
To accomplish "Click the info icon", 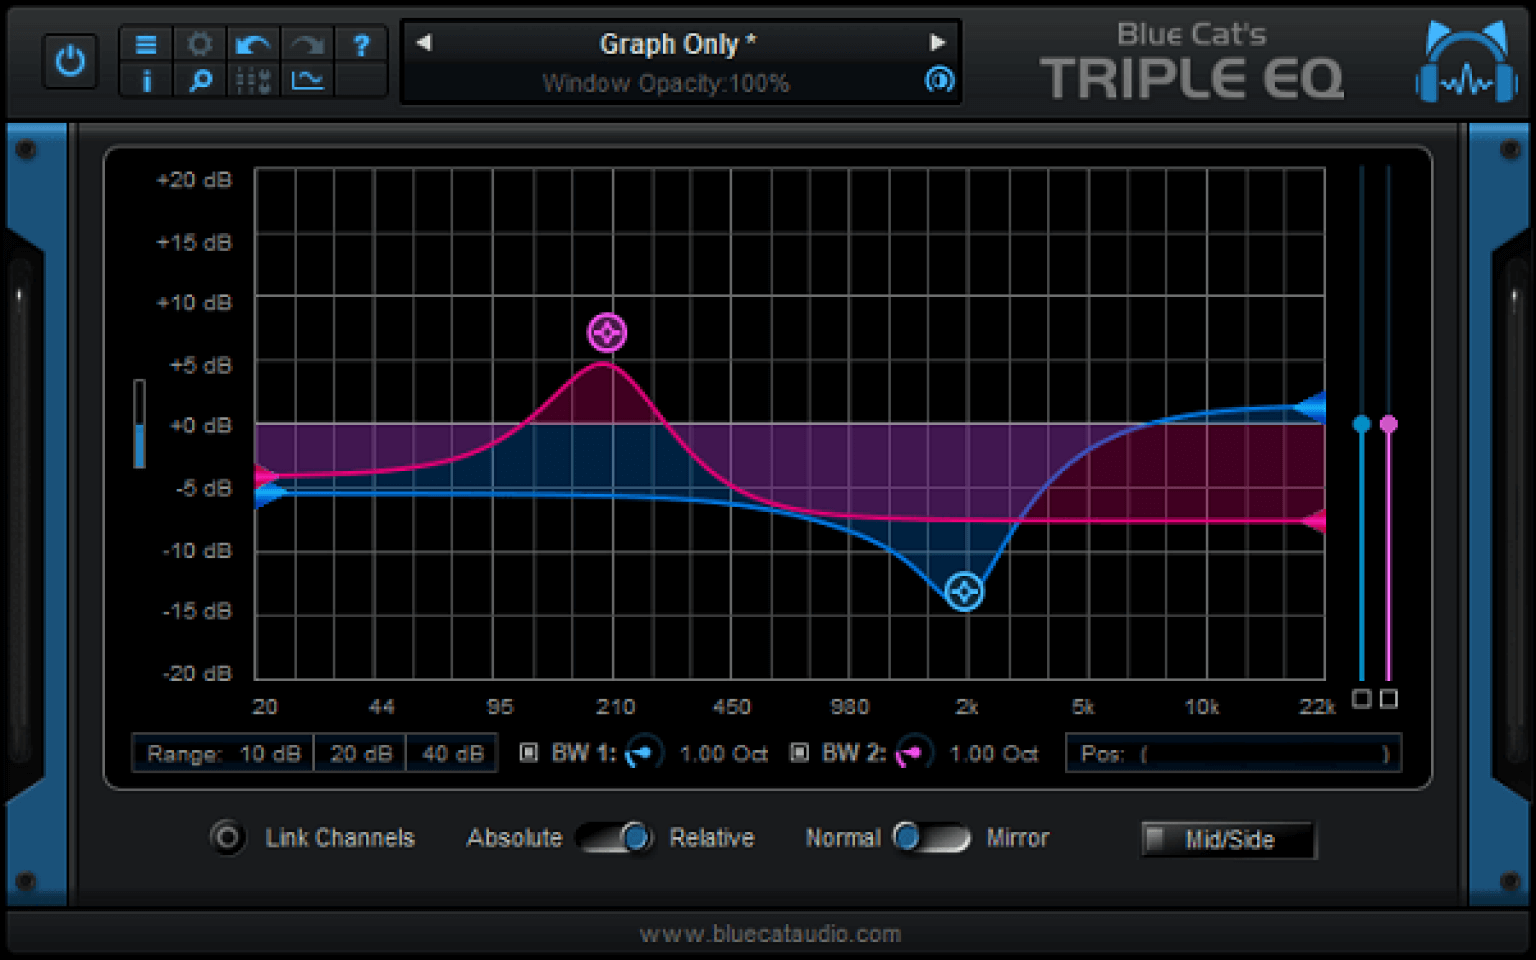I will (145, 81).
